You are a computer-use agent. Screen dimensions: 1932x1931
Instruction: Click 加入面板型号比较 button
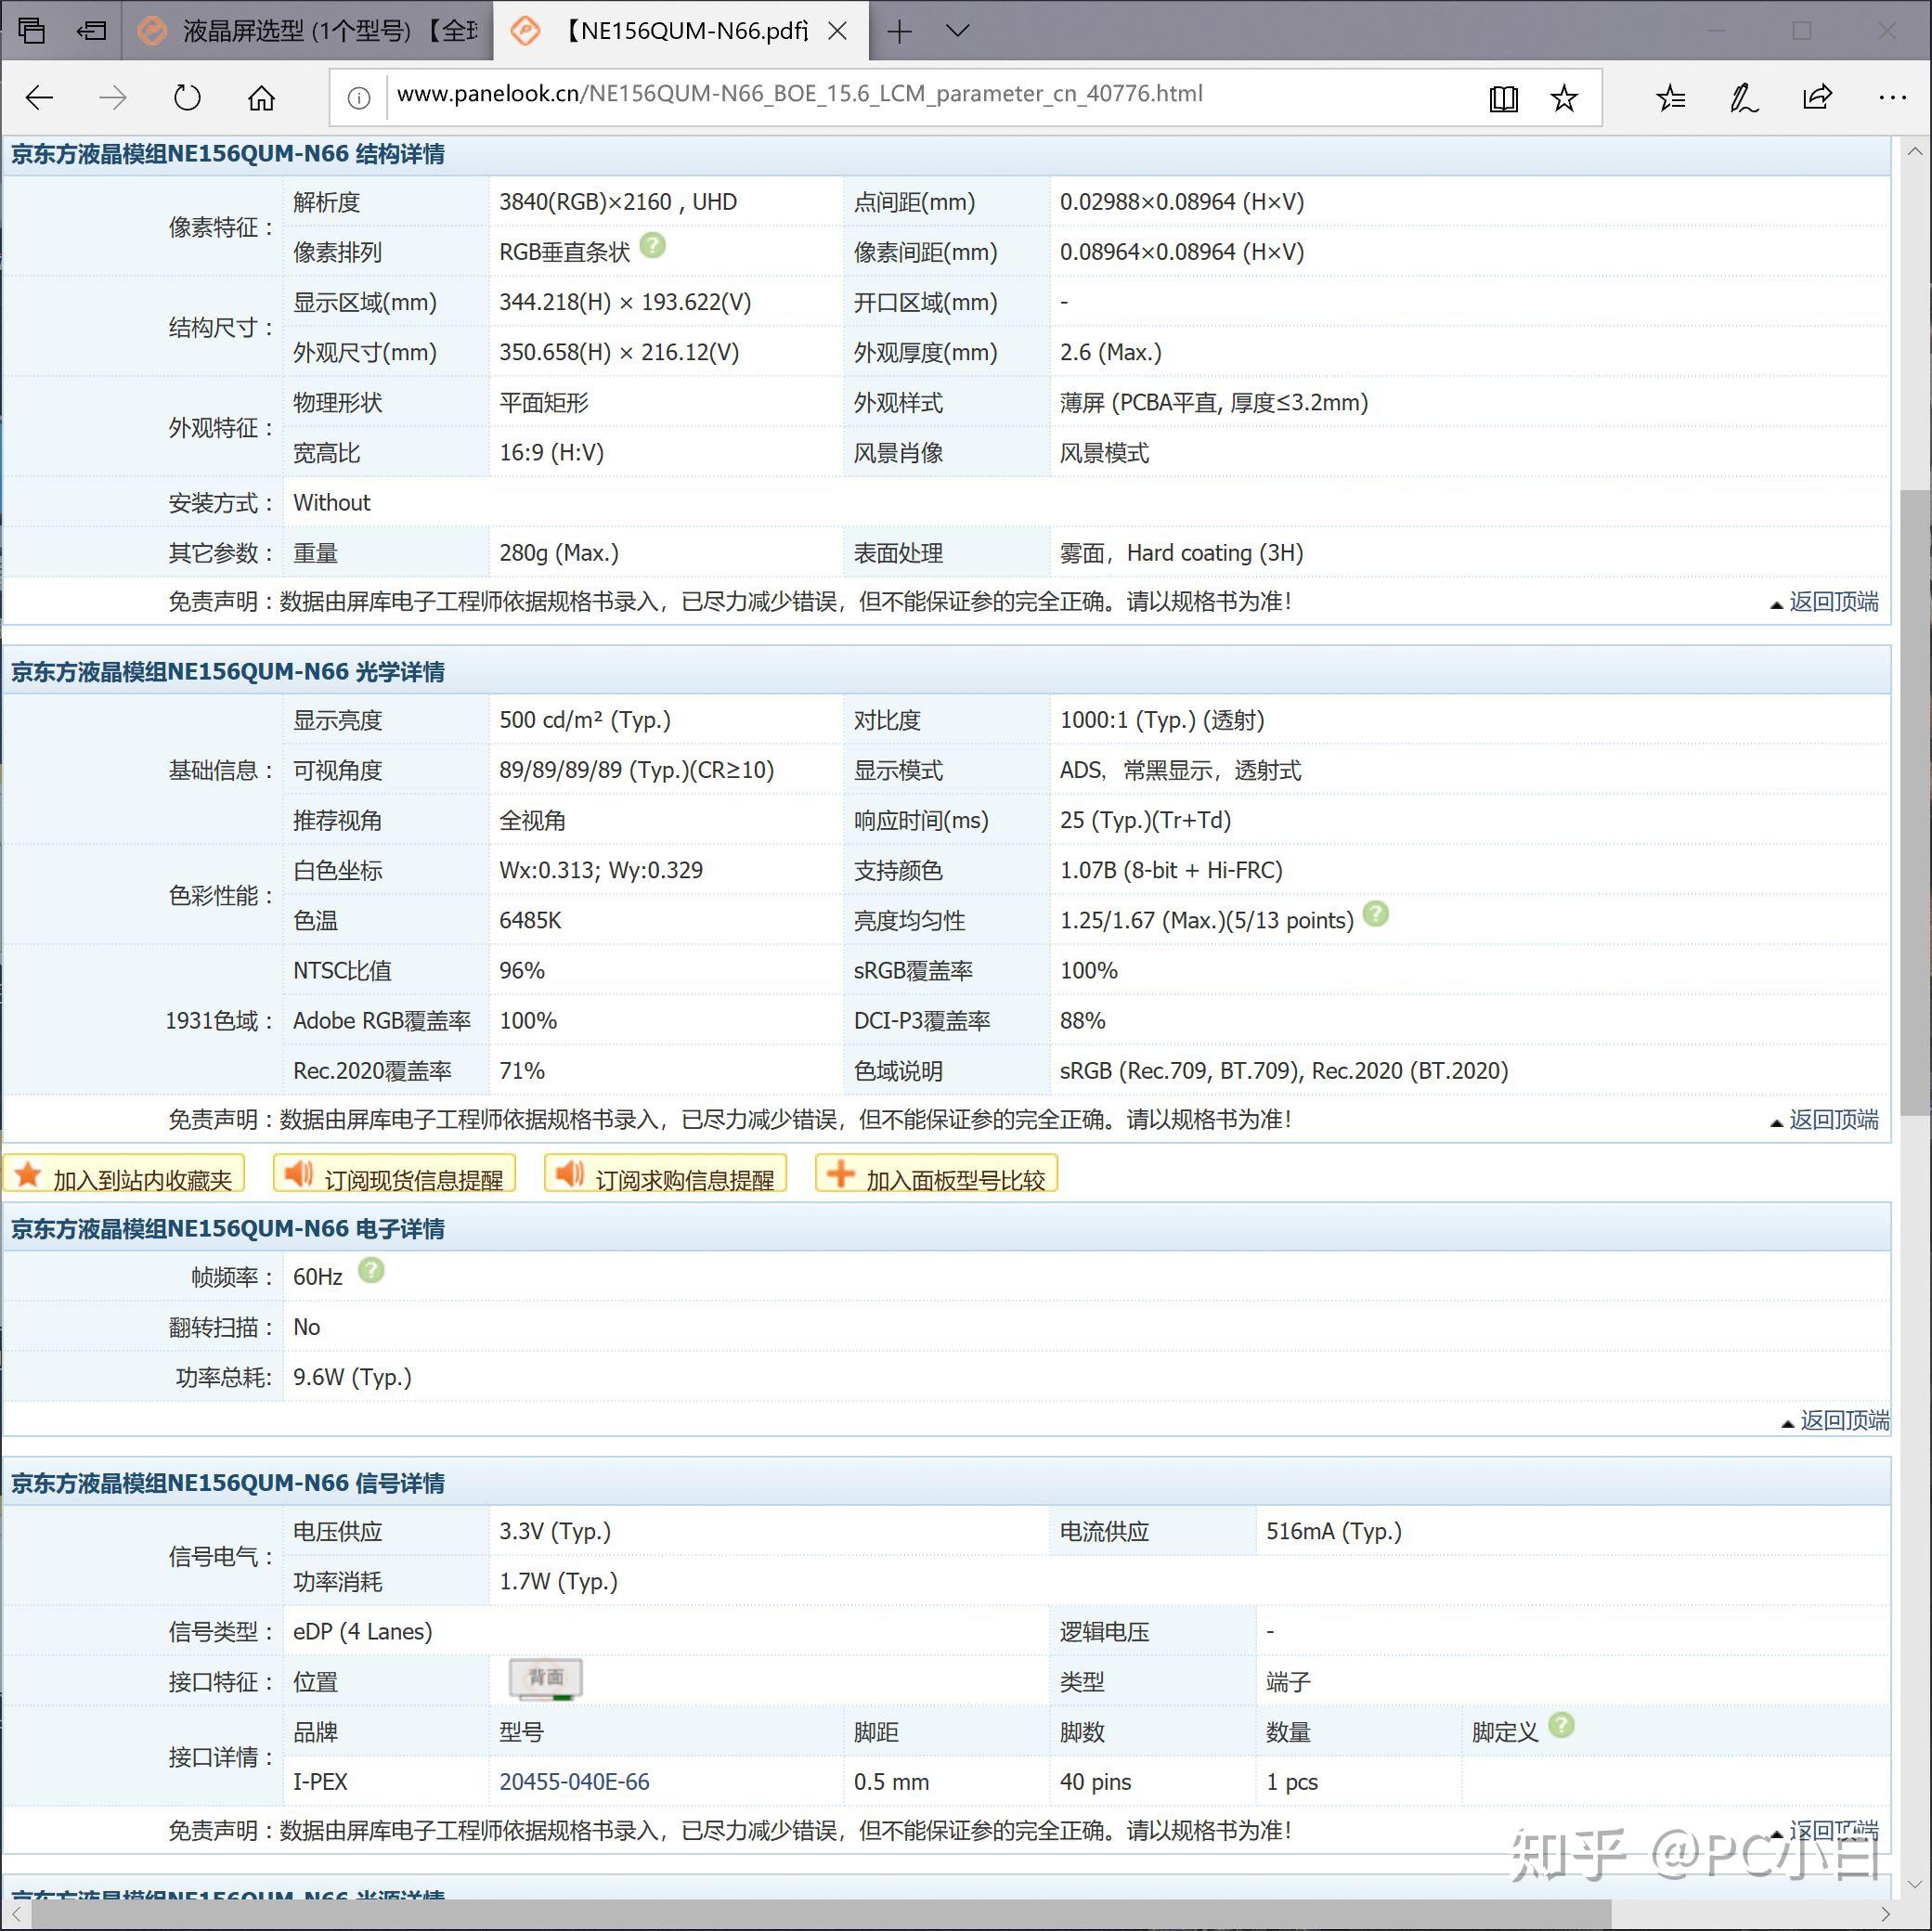coord(936,1176)
